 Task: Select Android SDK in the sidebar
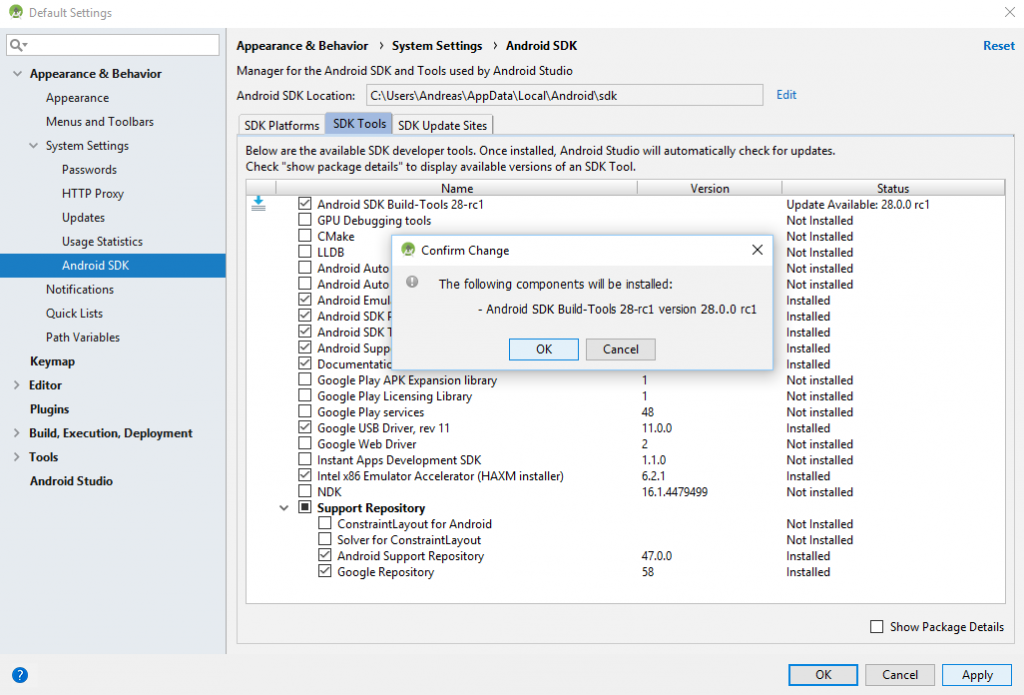(113, 265)
